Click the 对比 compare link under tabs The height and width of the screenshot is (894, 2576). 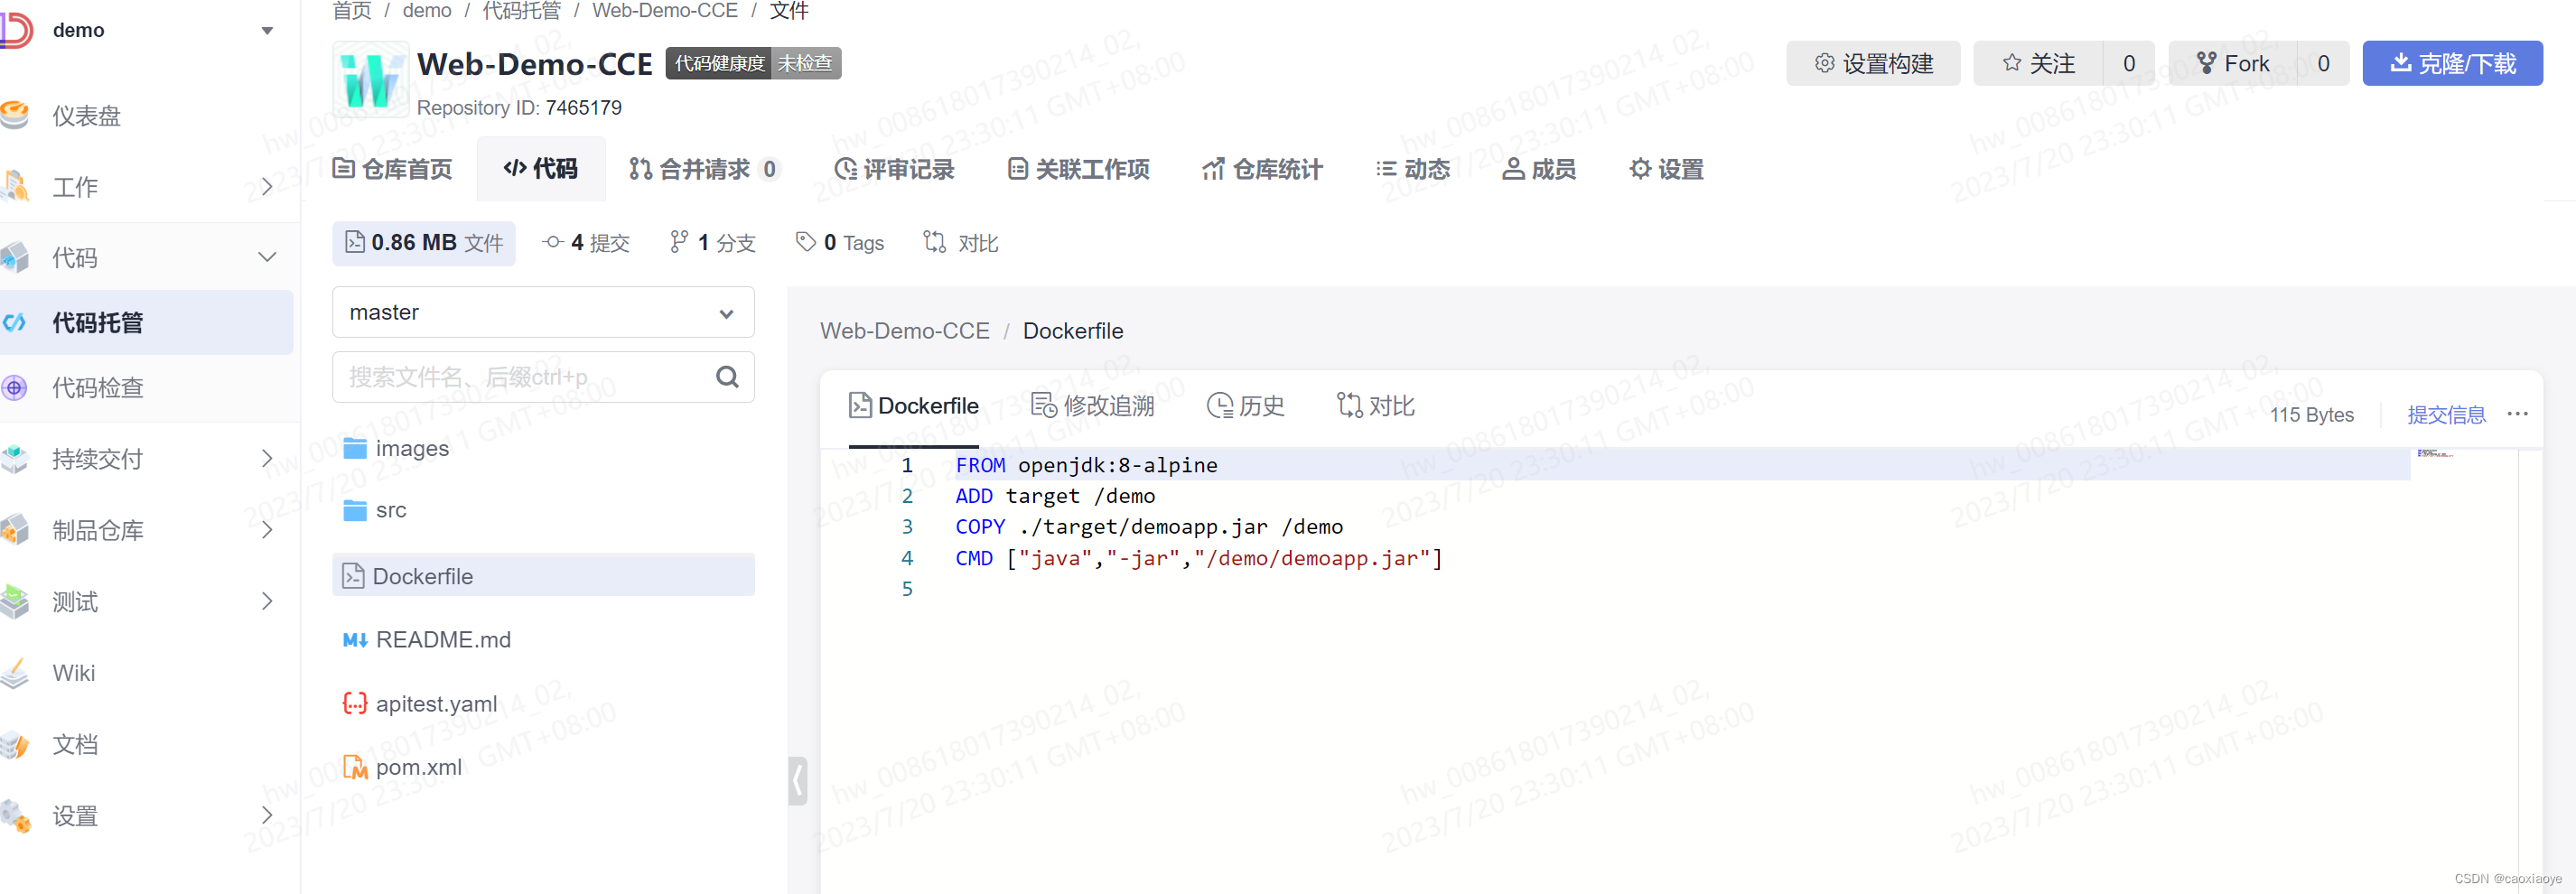pos(961,243)
